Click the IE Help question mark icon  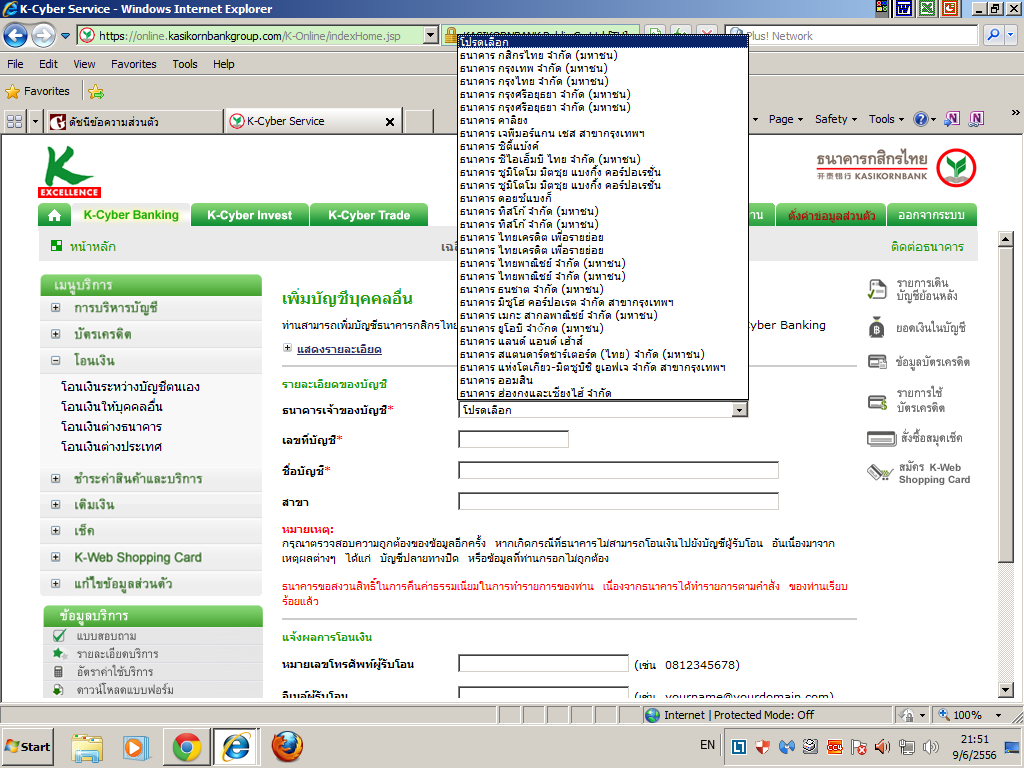click(921, 119)
